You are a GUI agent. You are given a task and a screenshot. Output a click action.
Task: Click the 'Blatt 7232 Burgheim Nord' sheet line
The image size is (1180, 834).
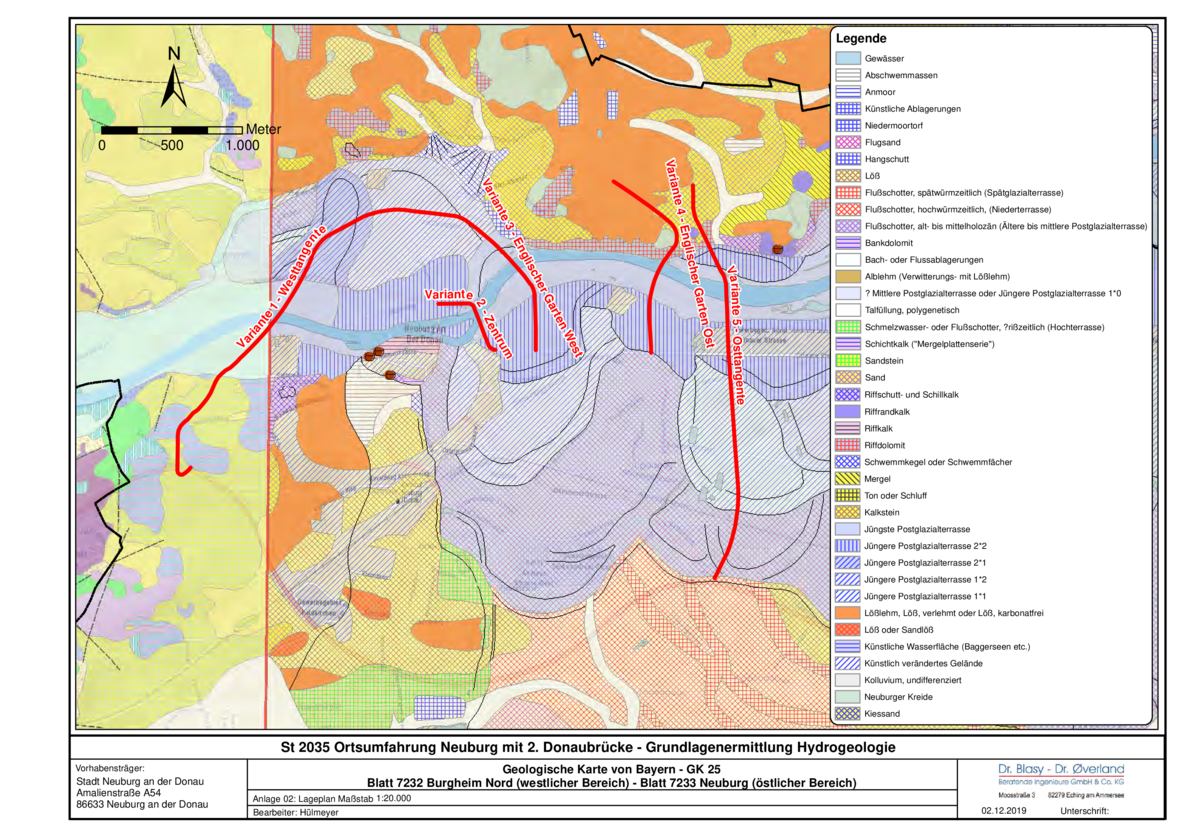click(611, 783)
